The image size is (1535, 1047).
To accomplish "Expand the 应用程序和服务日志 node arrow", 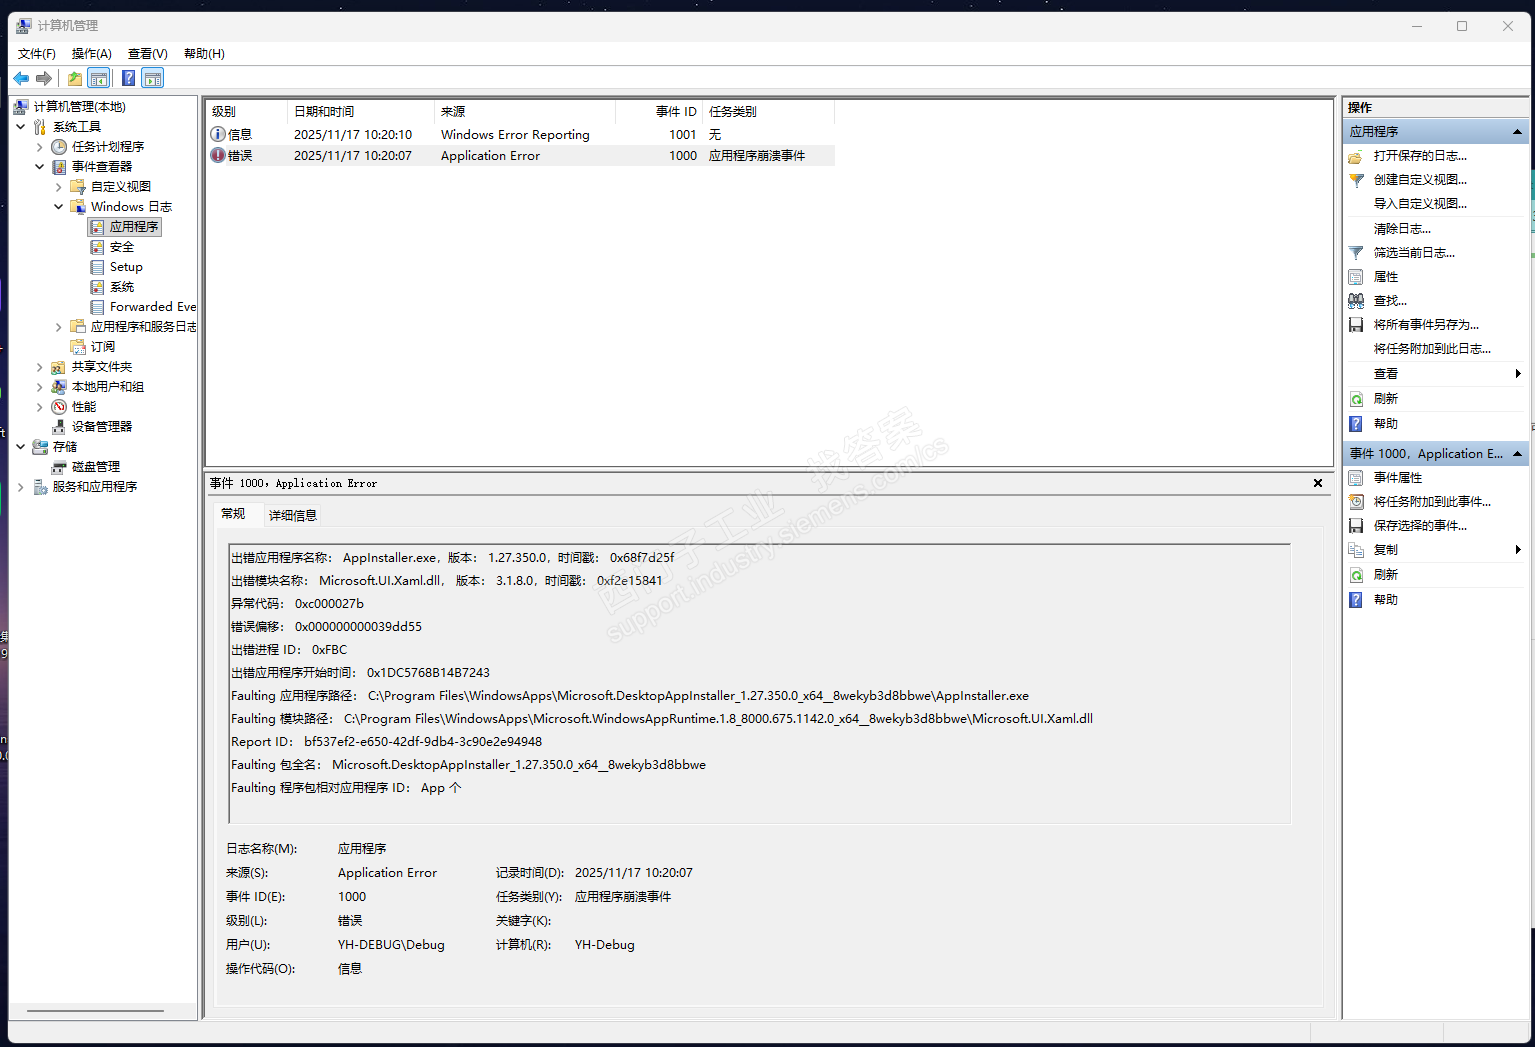I will (x=59, y=327).
